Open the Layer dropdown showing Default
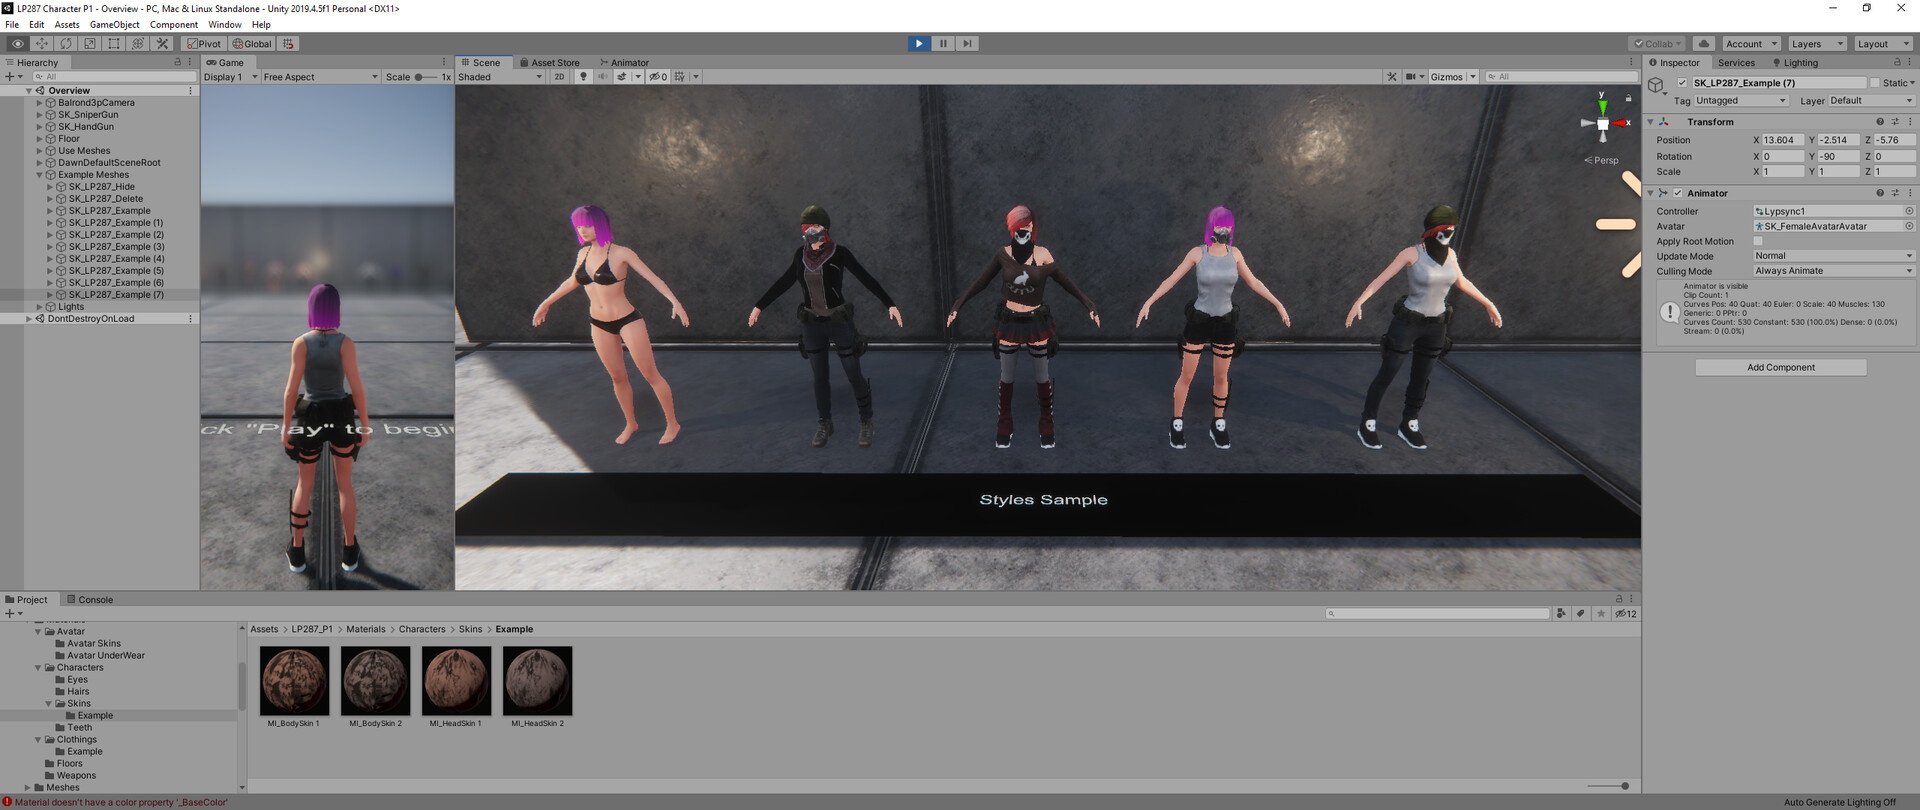This screenshot has height=810, width=1920. 1871,101
